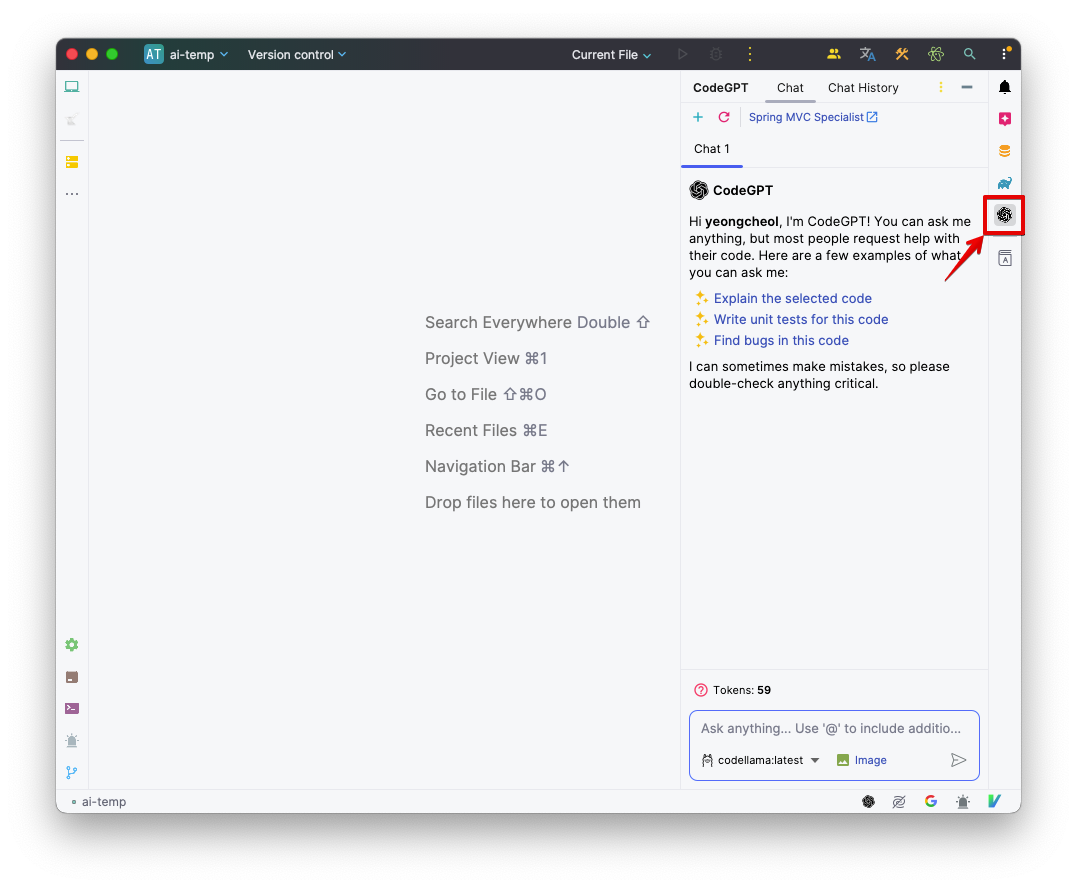Screen dimensions: 1077x887
Task: Select the Chat 1 tab
Action: 712,149
